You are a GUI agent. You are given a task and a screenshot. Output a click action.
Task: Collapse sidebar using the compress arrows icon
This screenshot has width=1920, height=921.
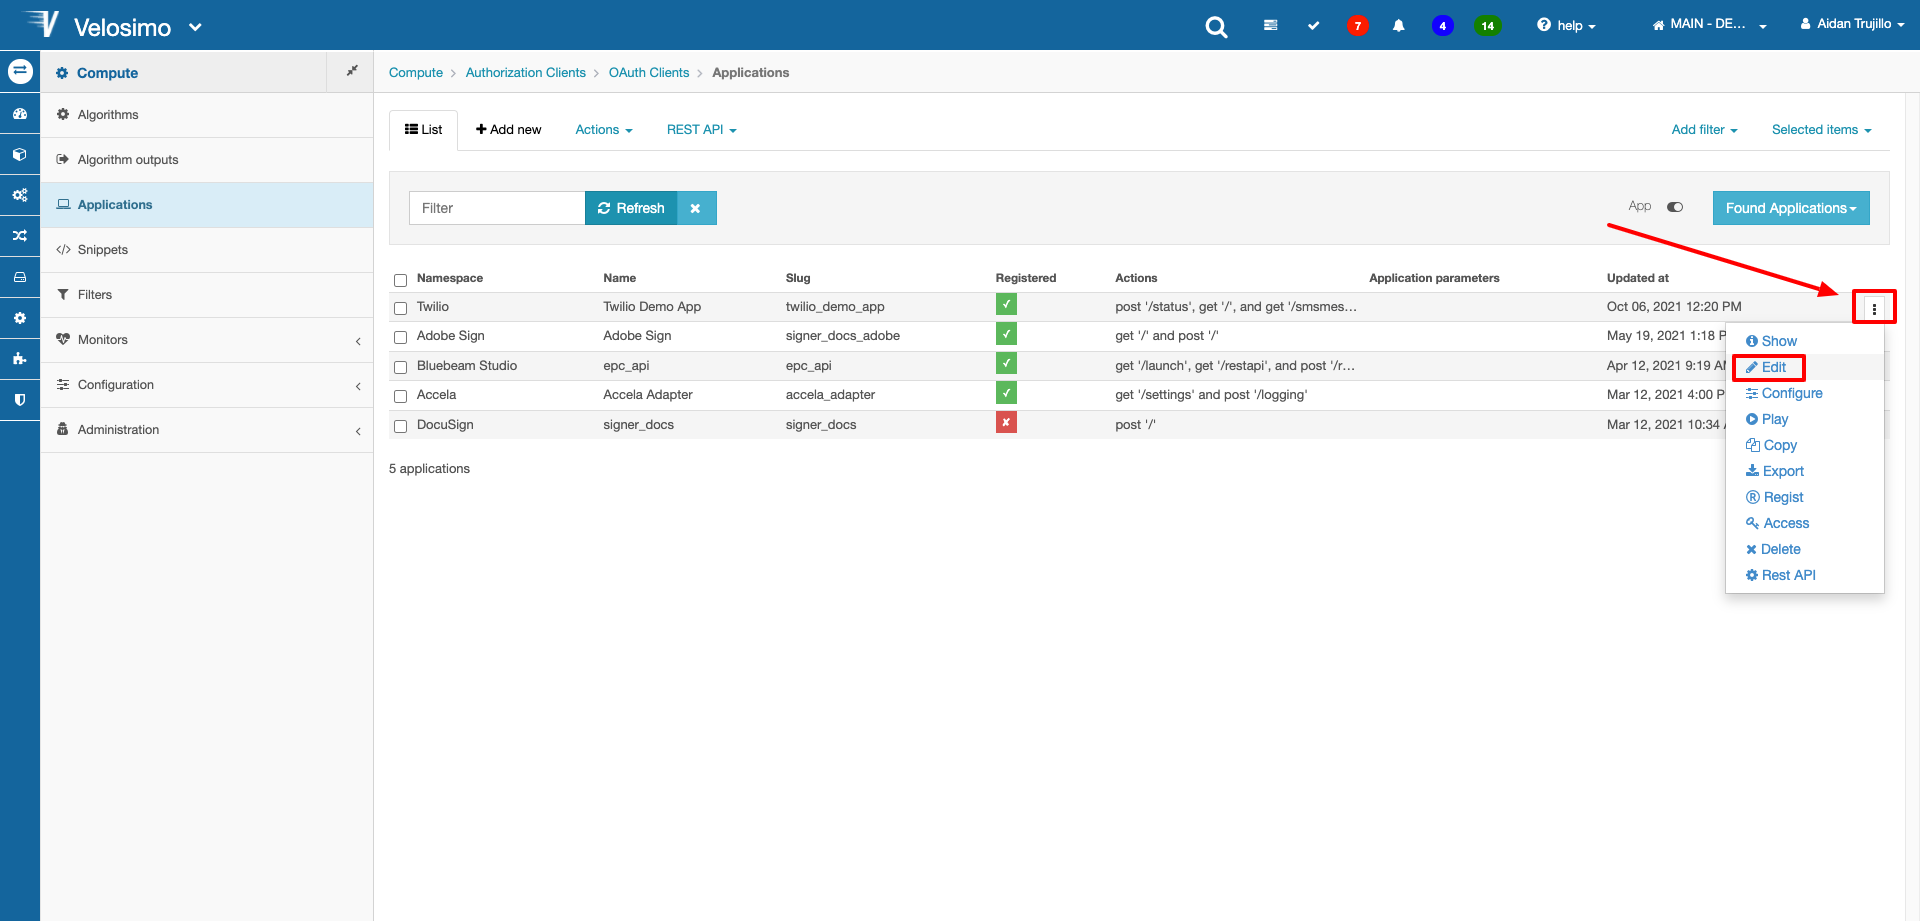coord(352,71)
